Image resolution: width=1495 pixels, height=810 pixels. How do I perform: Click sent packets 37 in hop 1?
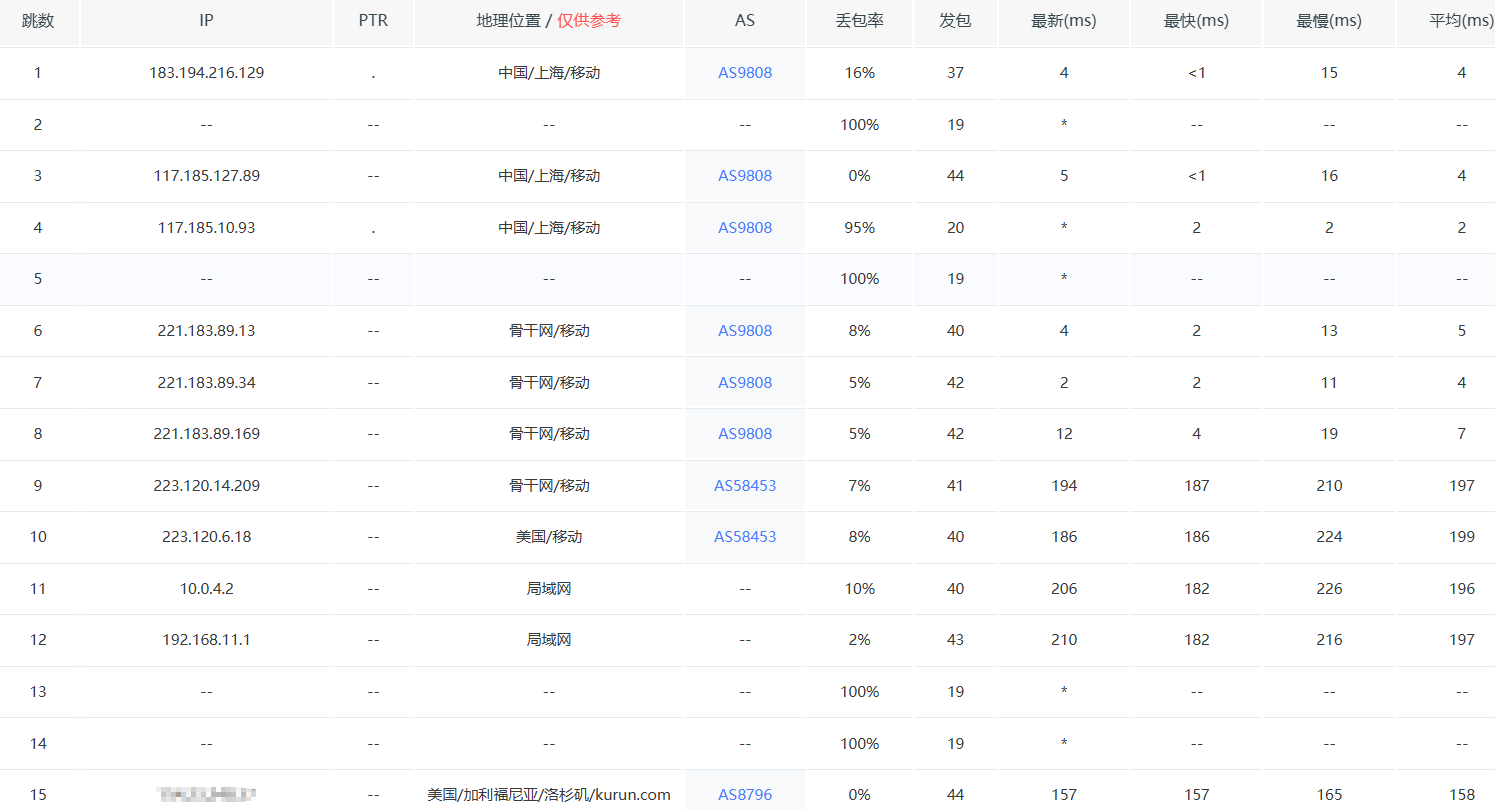pos(956,73)
